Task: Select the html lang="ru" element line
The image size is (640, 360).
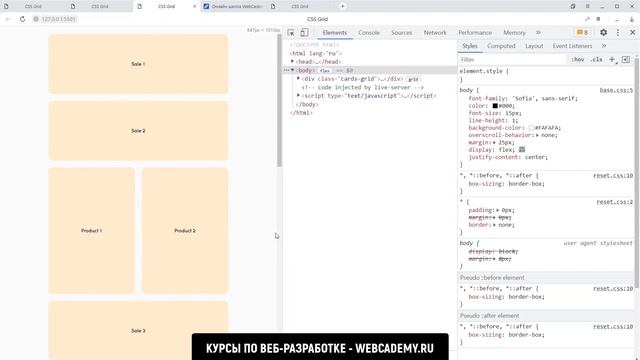Action: pyautogui.click(x=316, y=53)
